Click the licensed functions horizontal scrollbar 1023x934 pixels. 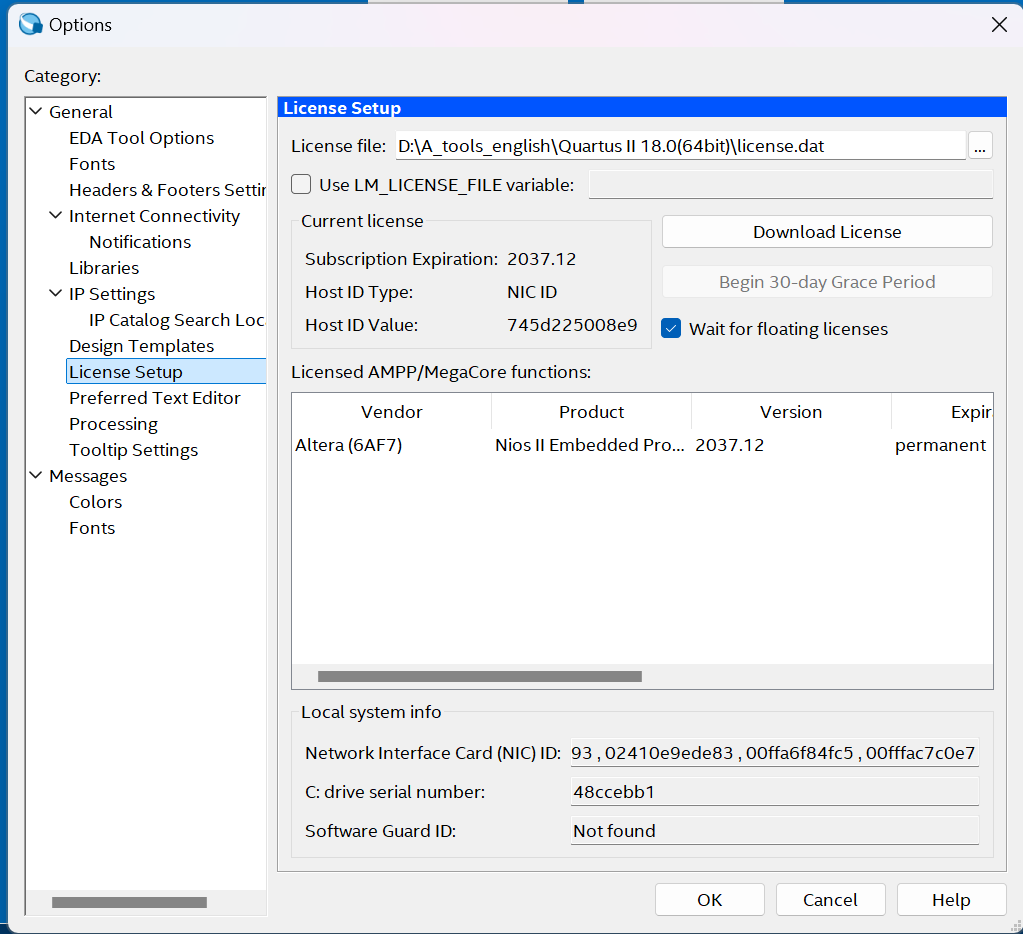(x=480, y=676)
